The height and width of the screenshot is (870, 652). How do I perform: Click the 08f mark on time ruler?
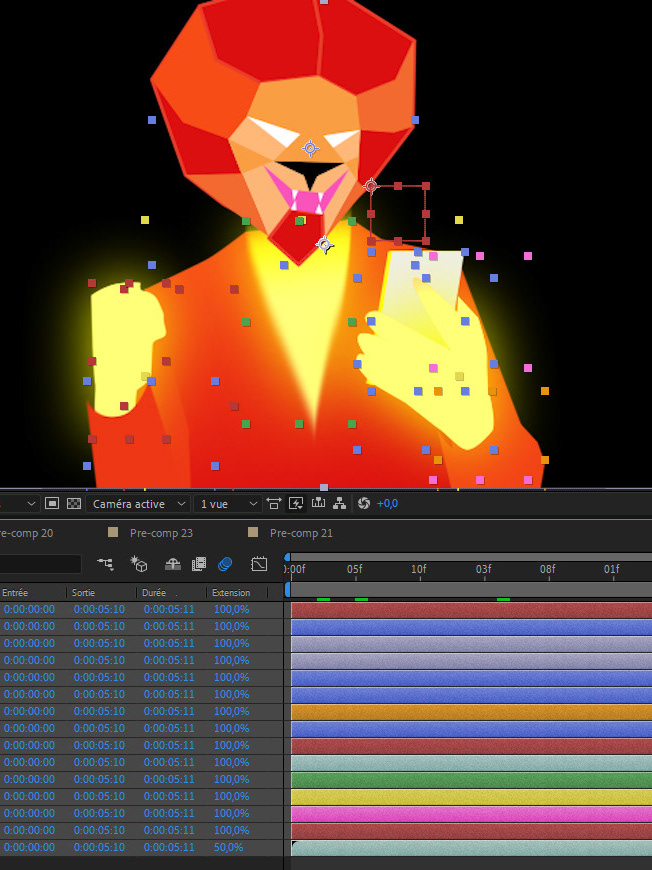point(548,569)
